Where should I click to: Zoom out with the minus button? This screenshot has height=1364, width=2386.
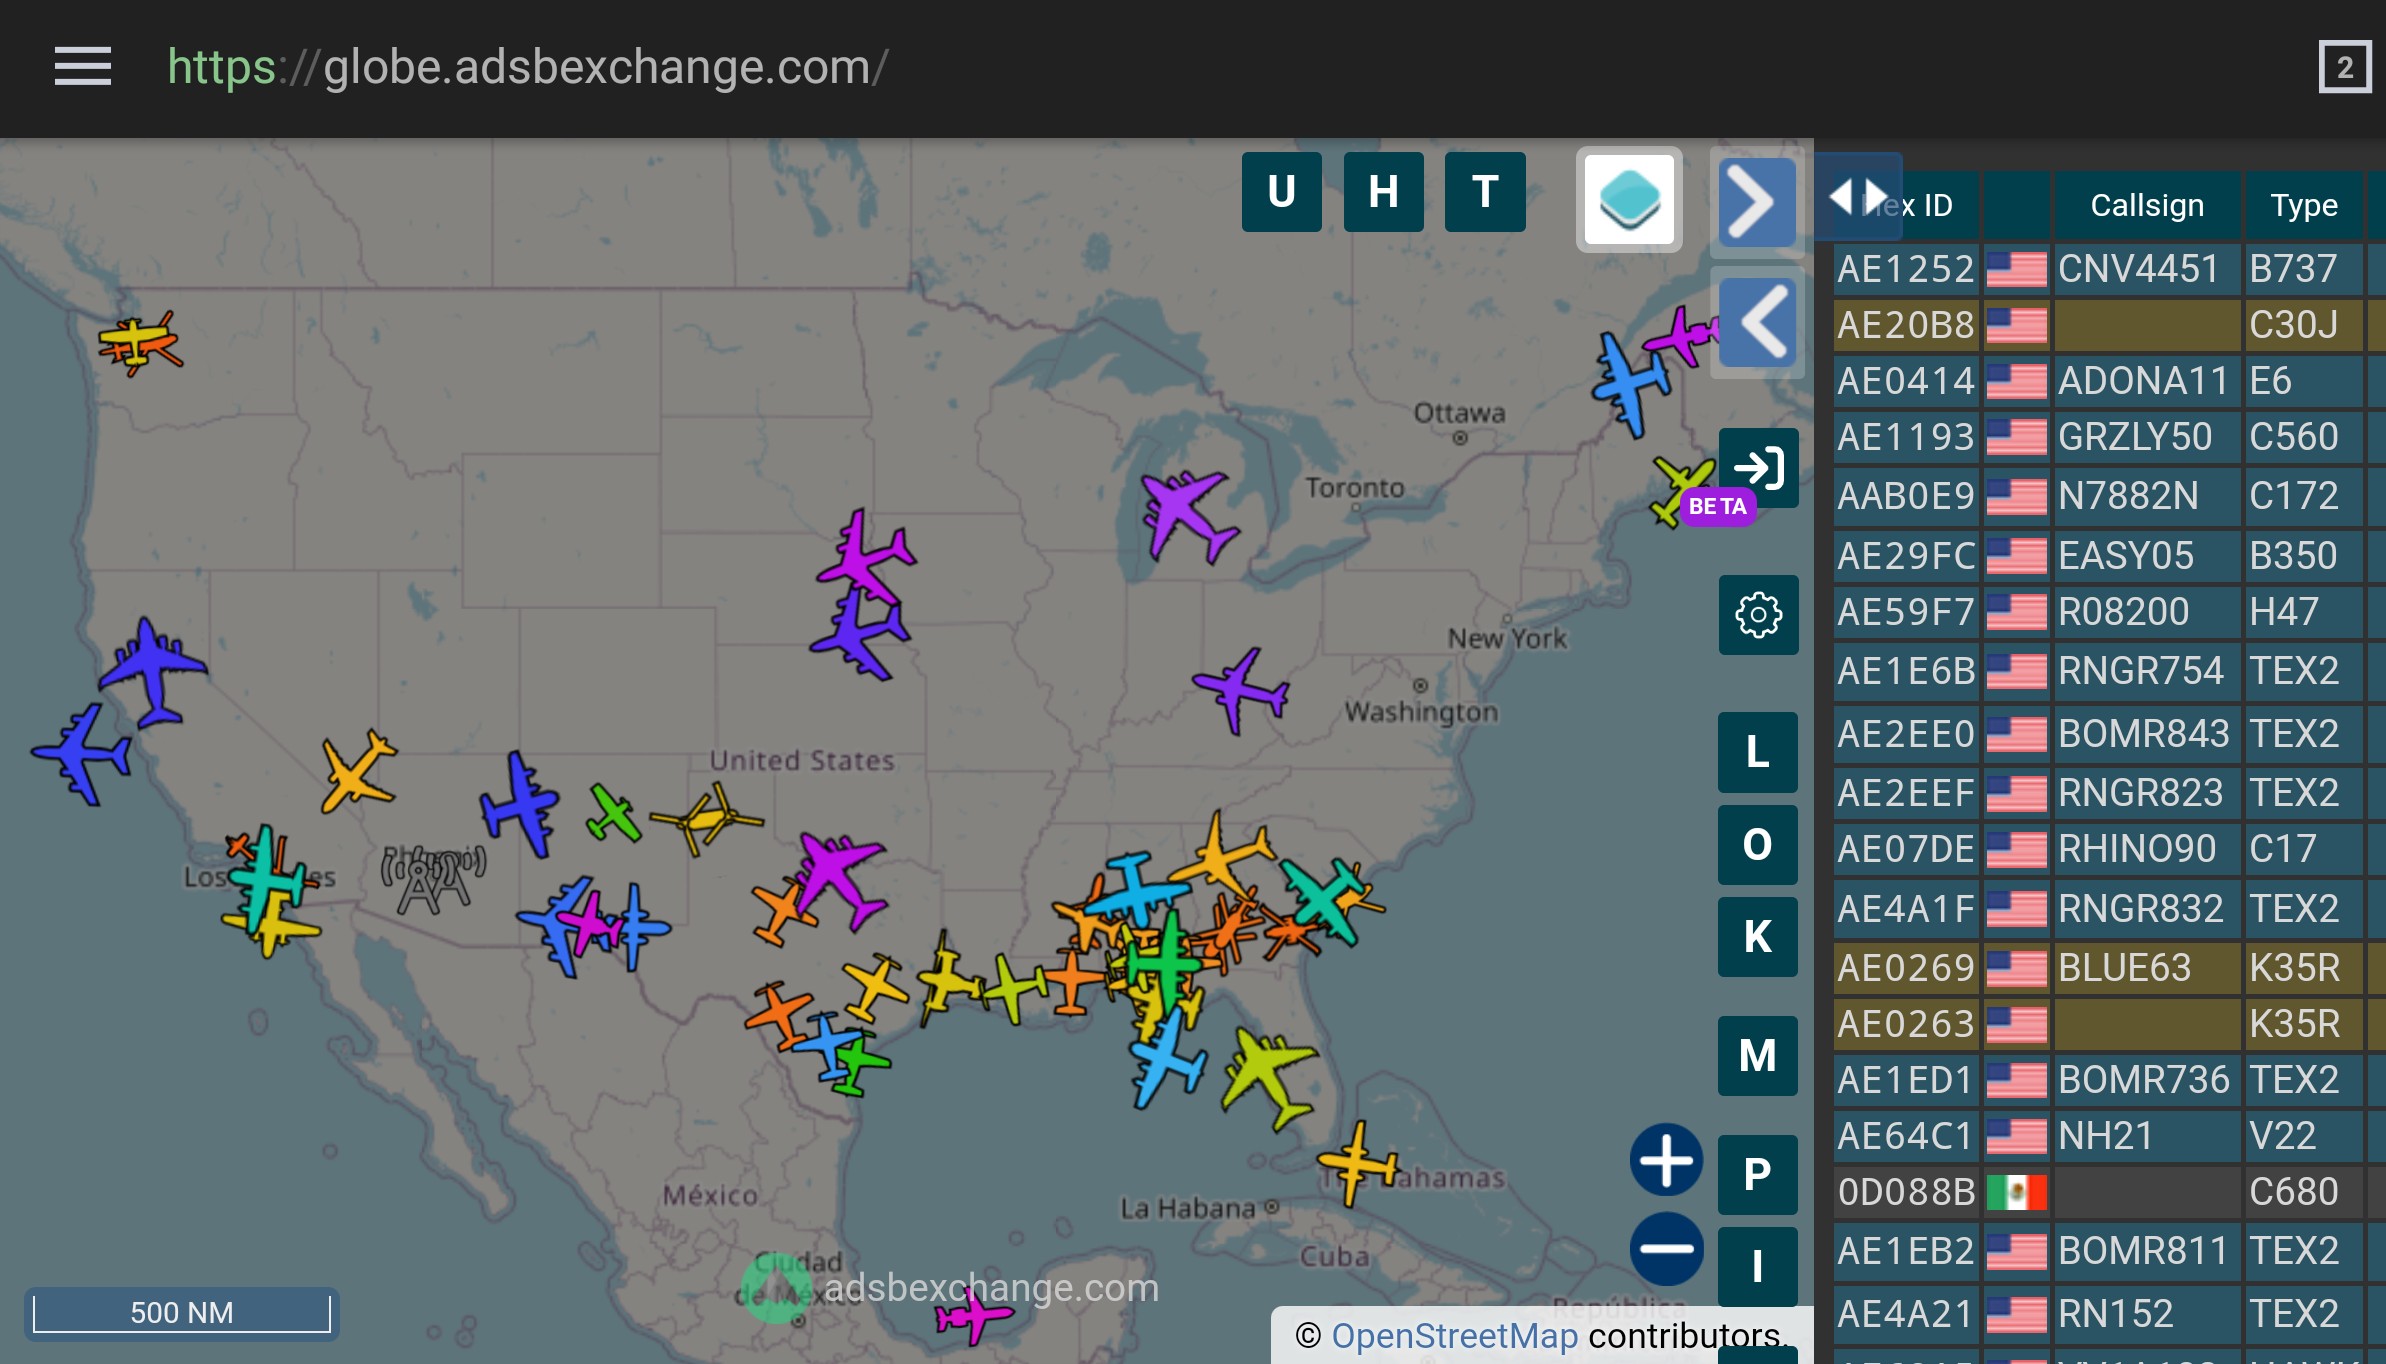click(x=1666, y=1249)
